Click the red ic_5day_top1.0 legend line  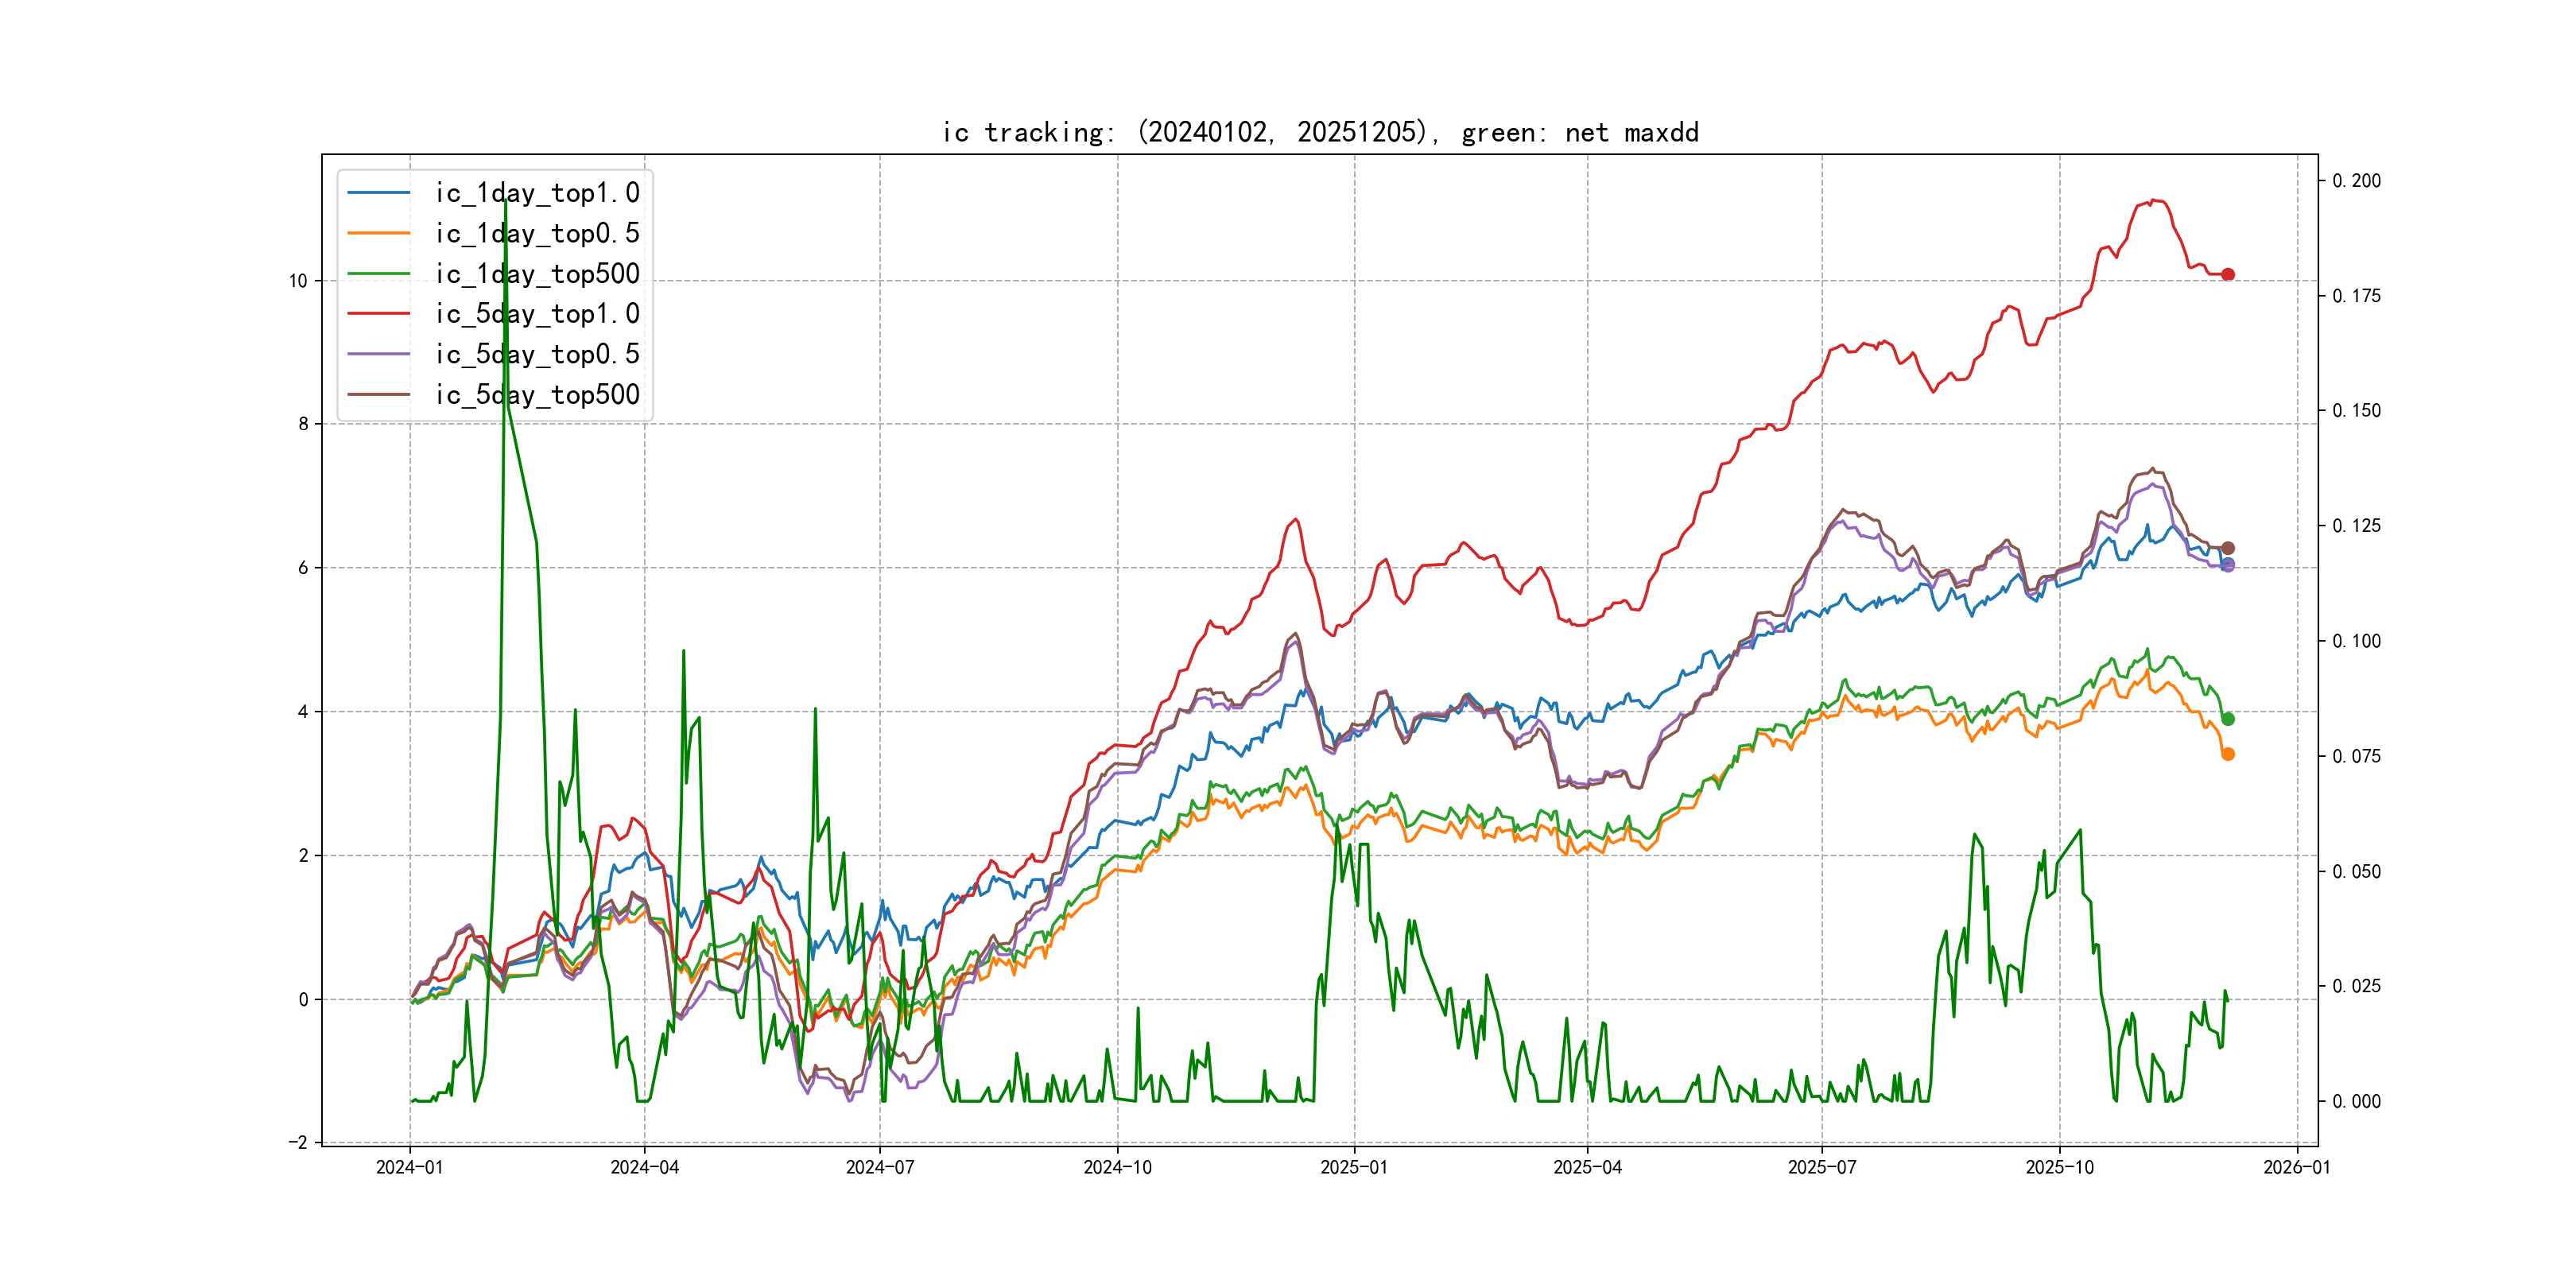[378, 314]
